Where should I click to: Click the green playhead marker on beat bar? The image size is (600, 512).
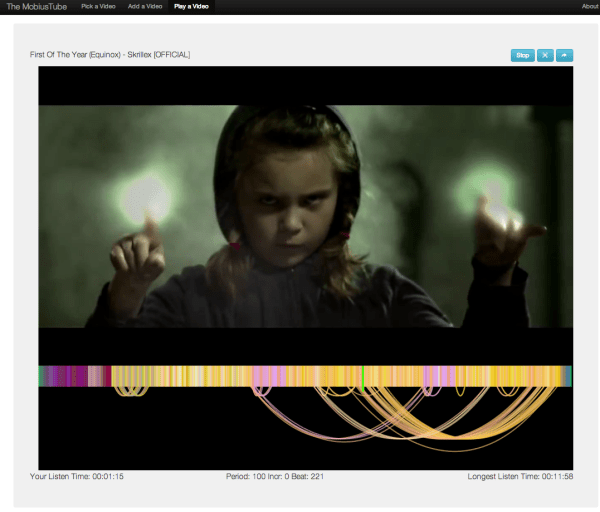coord(363,378)
